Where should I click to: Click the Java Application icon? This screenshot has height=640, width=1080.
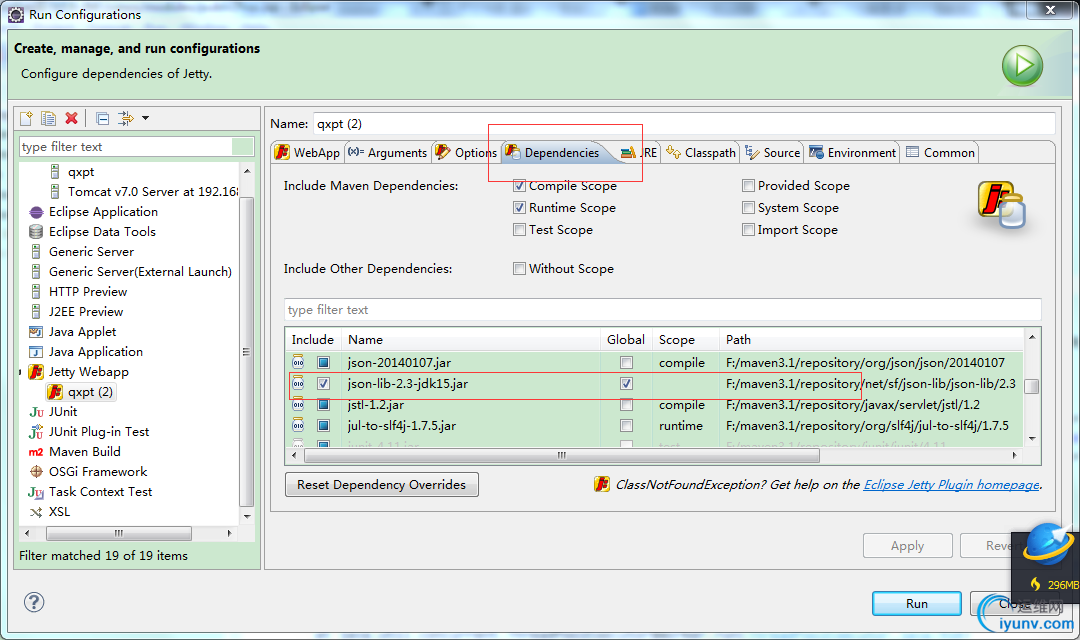[x=36, y=351]
